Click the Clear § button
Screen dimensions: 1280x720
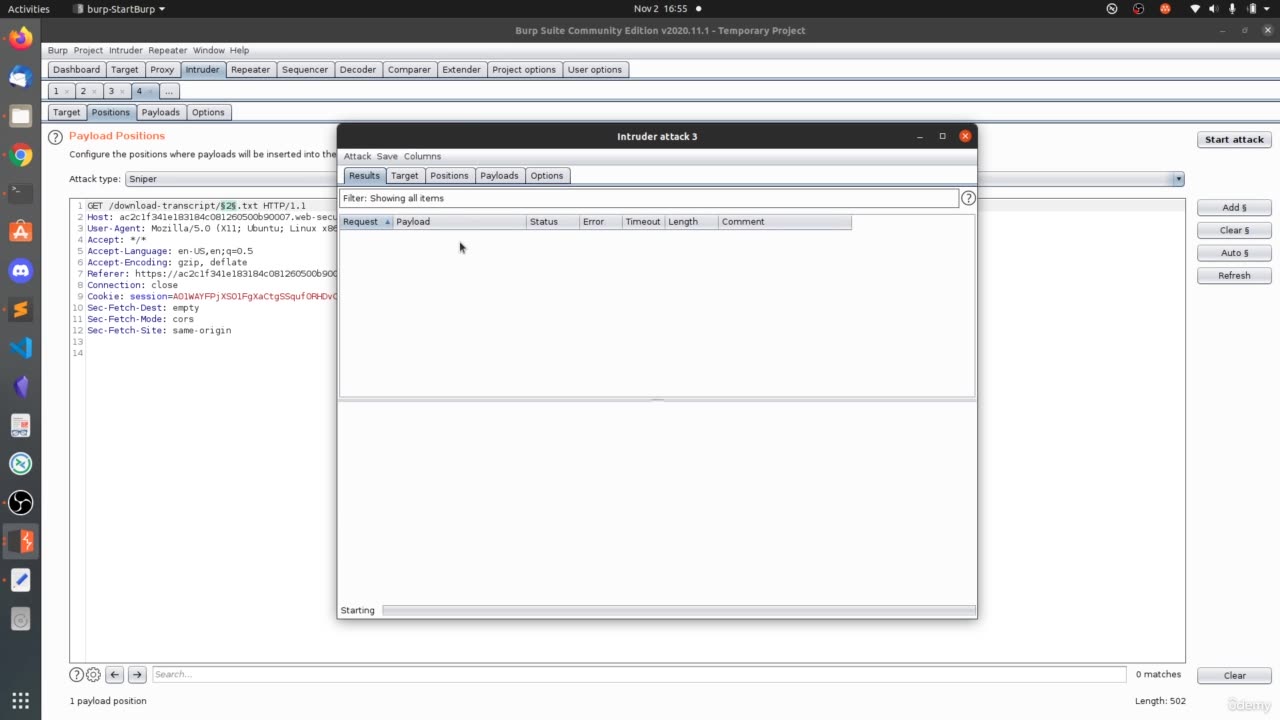[1234, 230]
